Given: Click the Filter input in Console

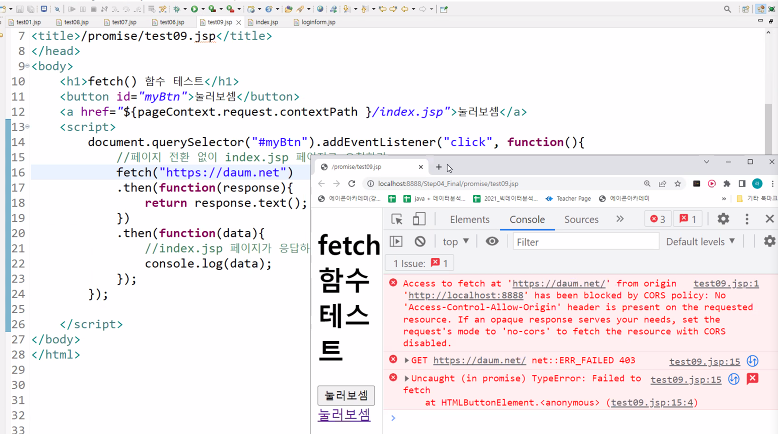Looking at the screenshot, I should pyautogui.click(x=586, y=242).
